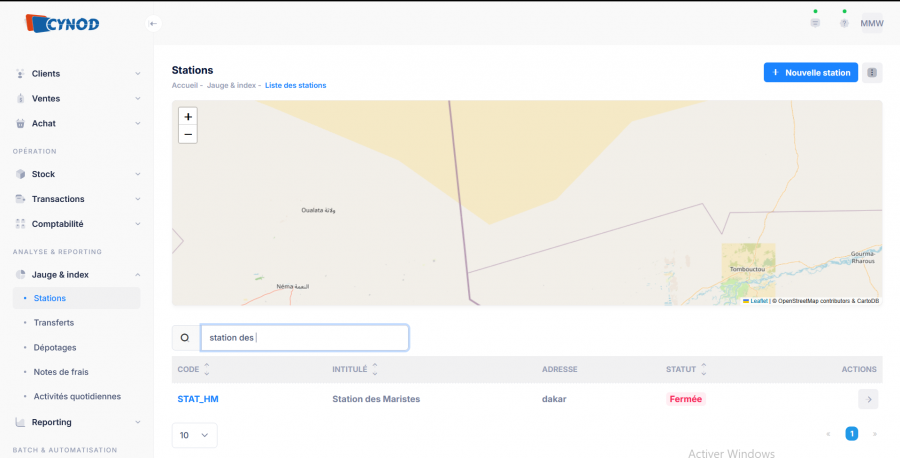This screenshot has height=458, width=900.
Task: Click the notifications icon in top bar
Action: pyautogui.click(x=815, y=23)
